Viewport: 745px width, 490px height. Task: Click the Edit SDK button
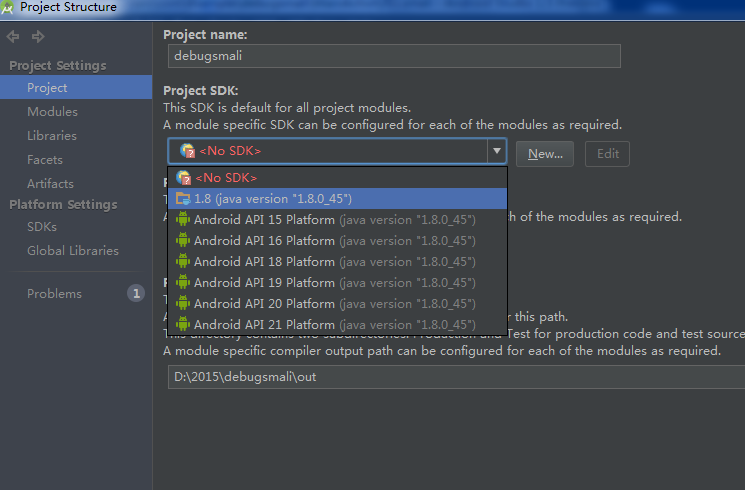607,154
